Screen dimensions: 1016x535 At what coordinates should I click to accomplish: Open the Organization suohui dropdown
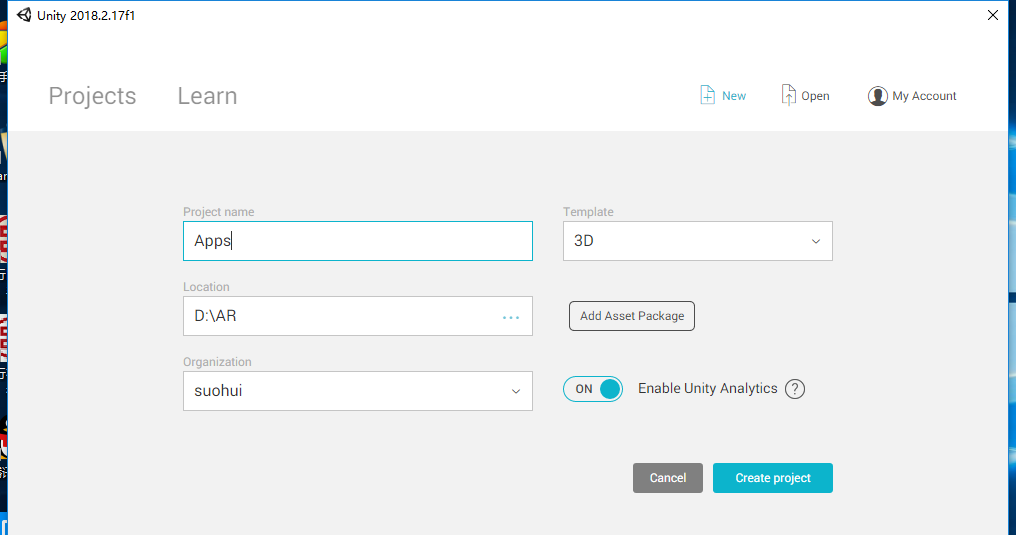[358, 391]
